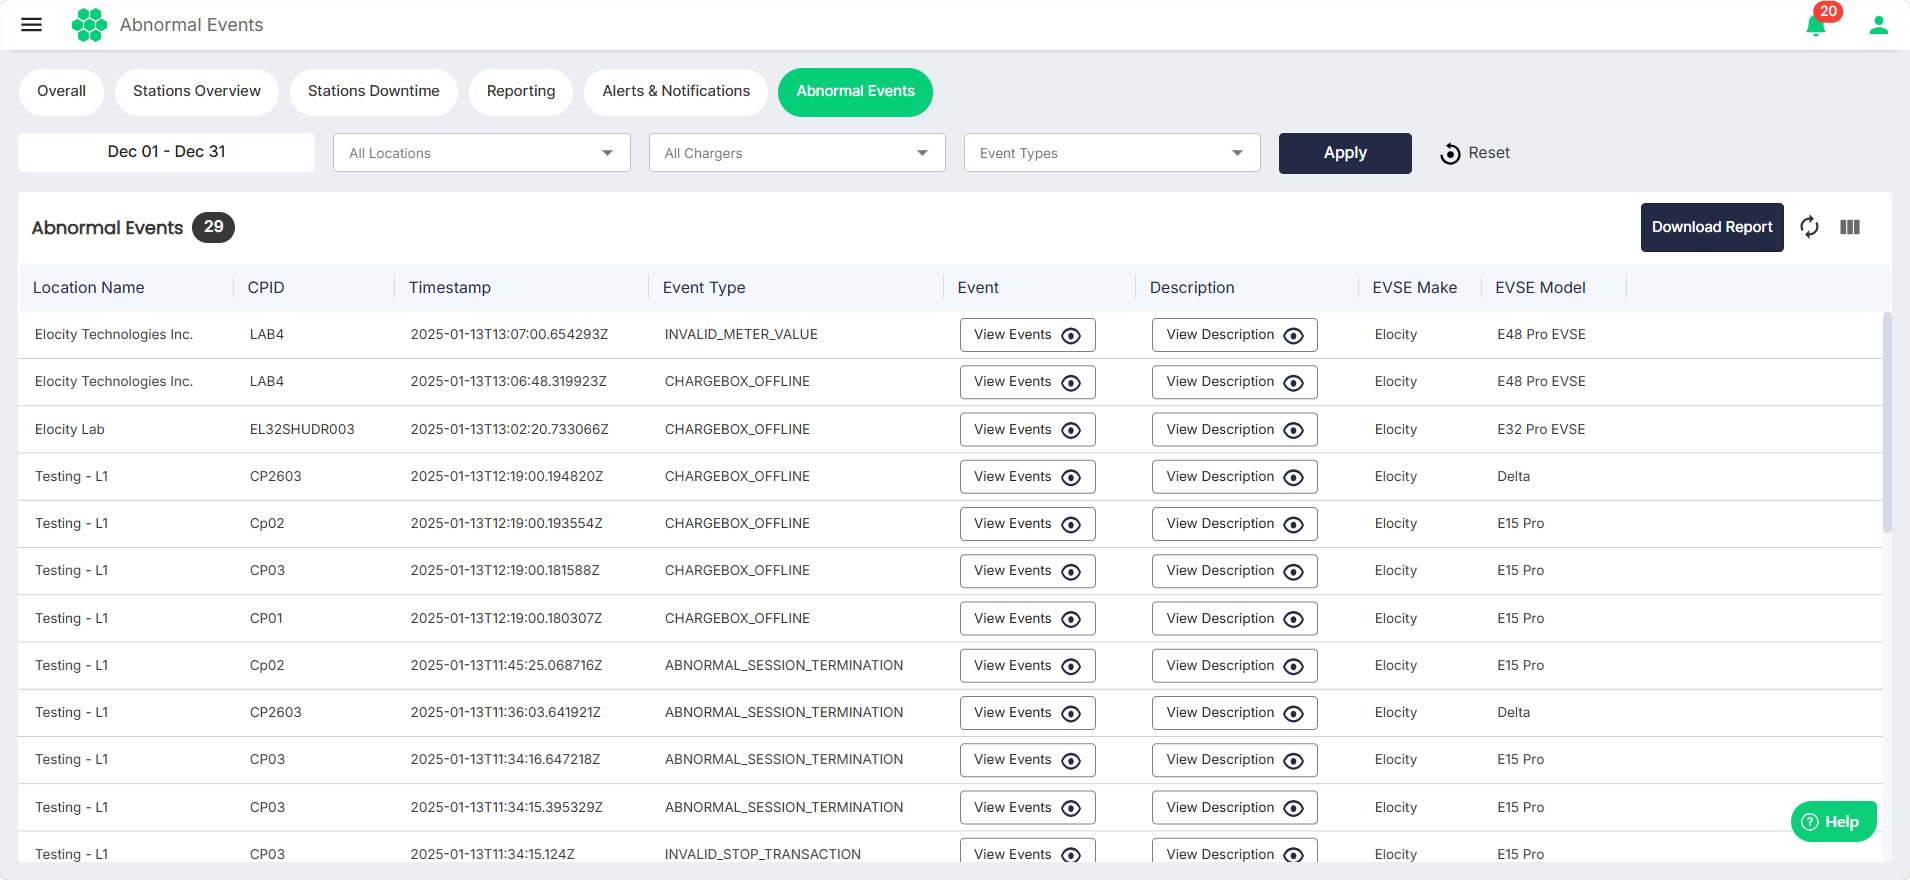View Events for Cp02 CHARGEBOX_OFFLINE row
The width and height of the screenshot is (1910, 880).
(1027, 524)
